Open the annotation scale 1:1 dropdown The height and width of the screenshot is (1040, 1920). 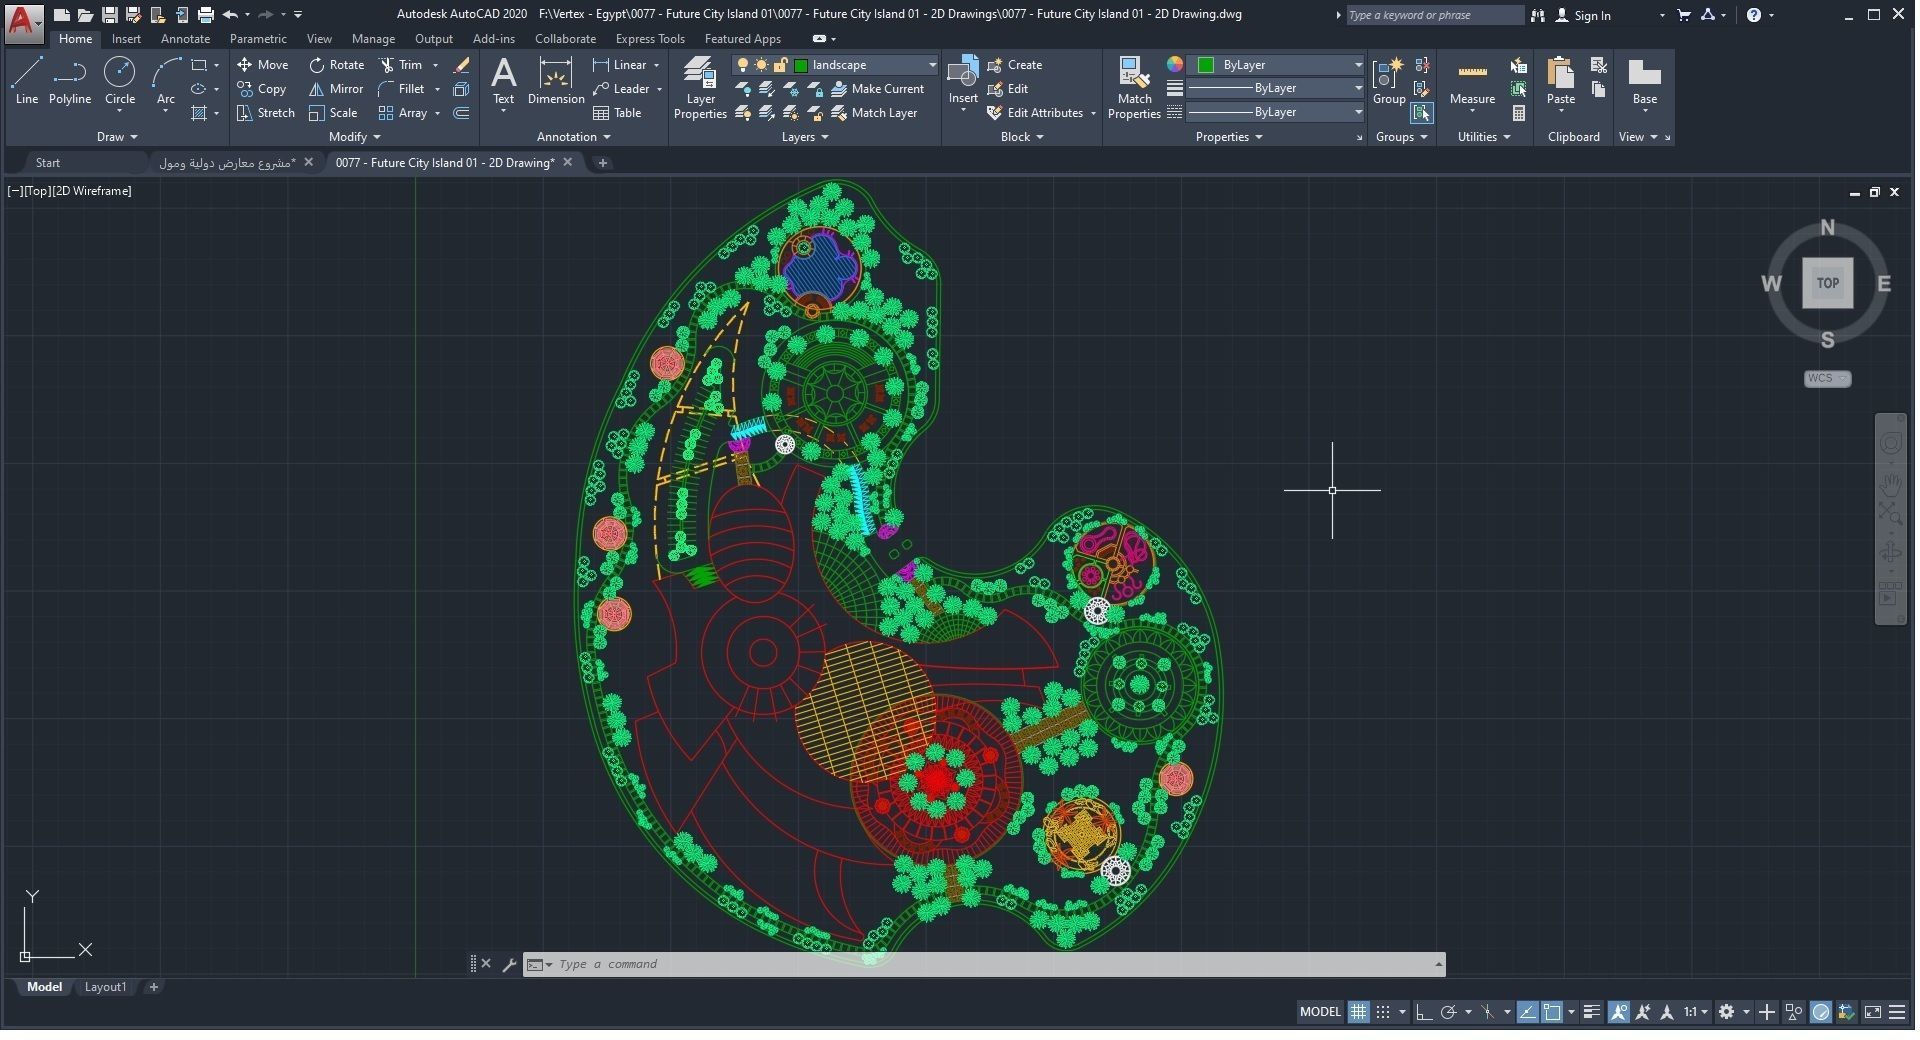(1695, 1012)
